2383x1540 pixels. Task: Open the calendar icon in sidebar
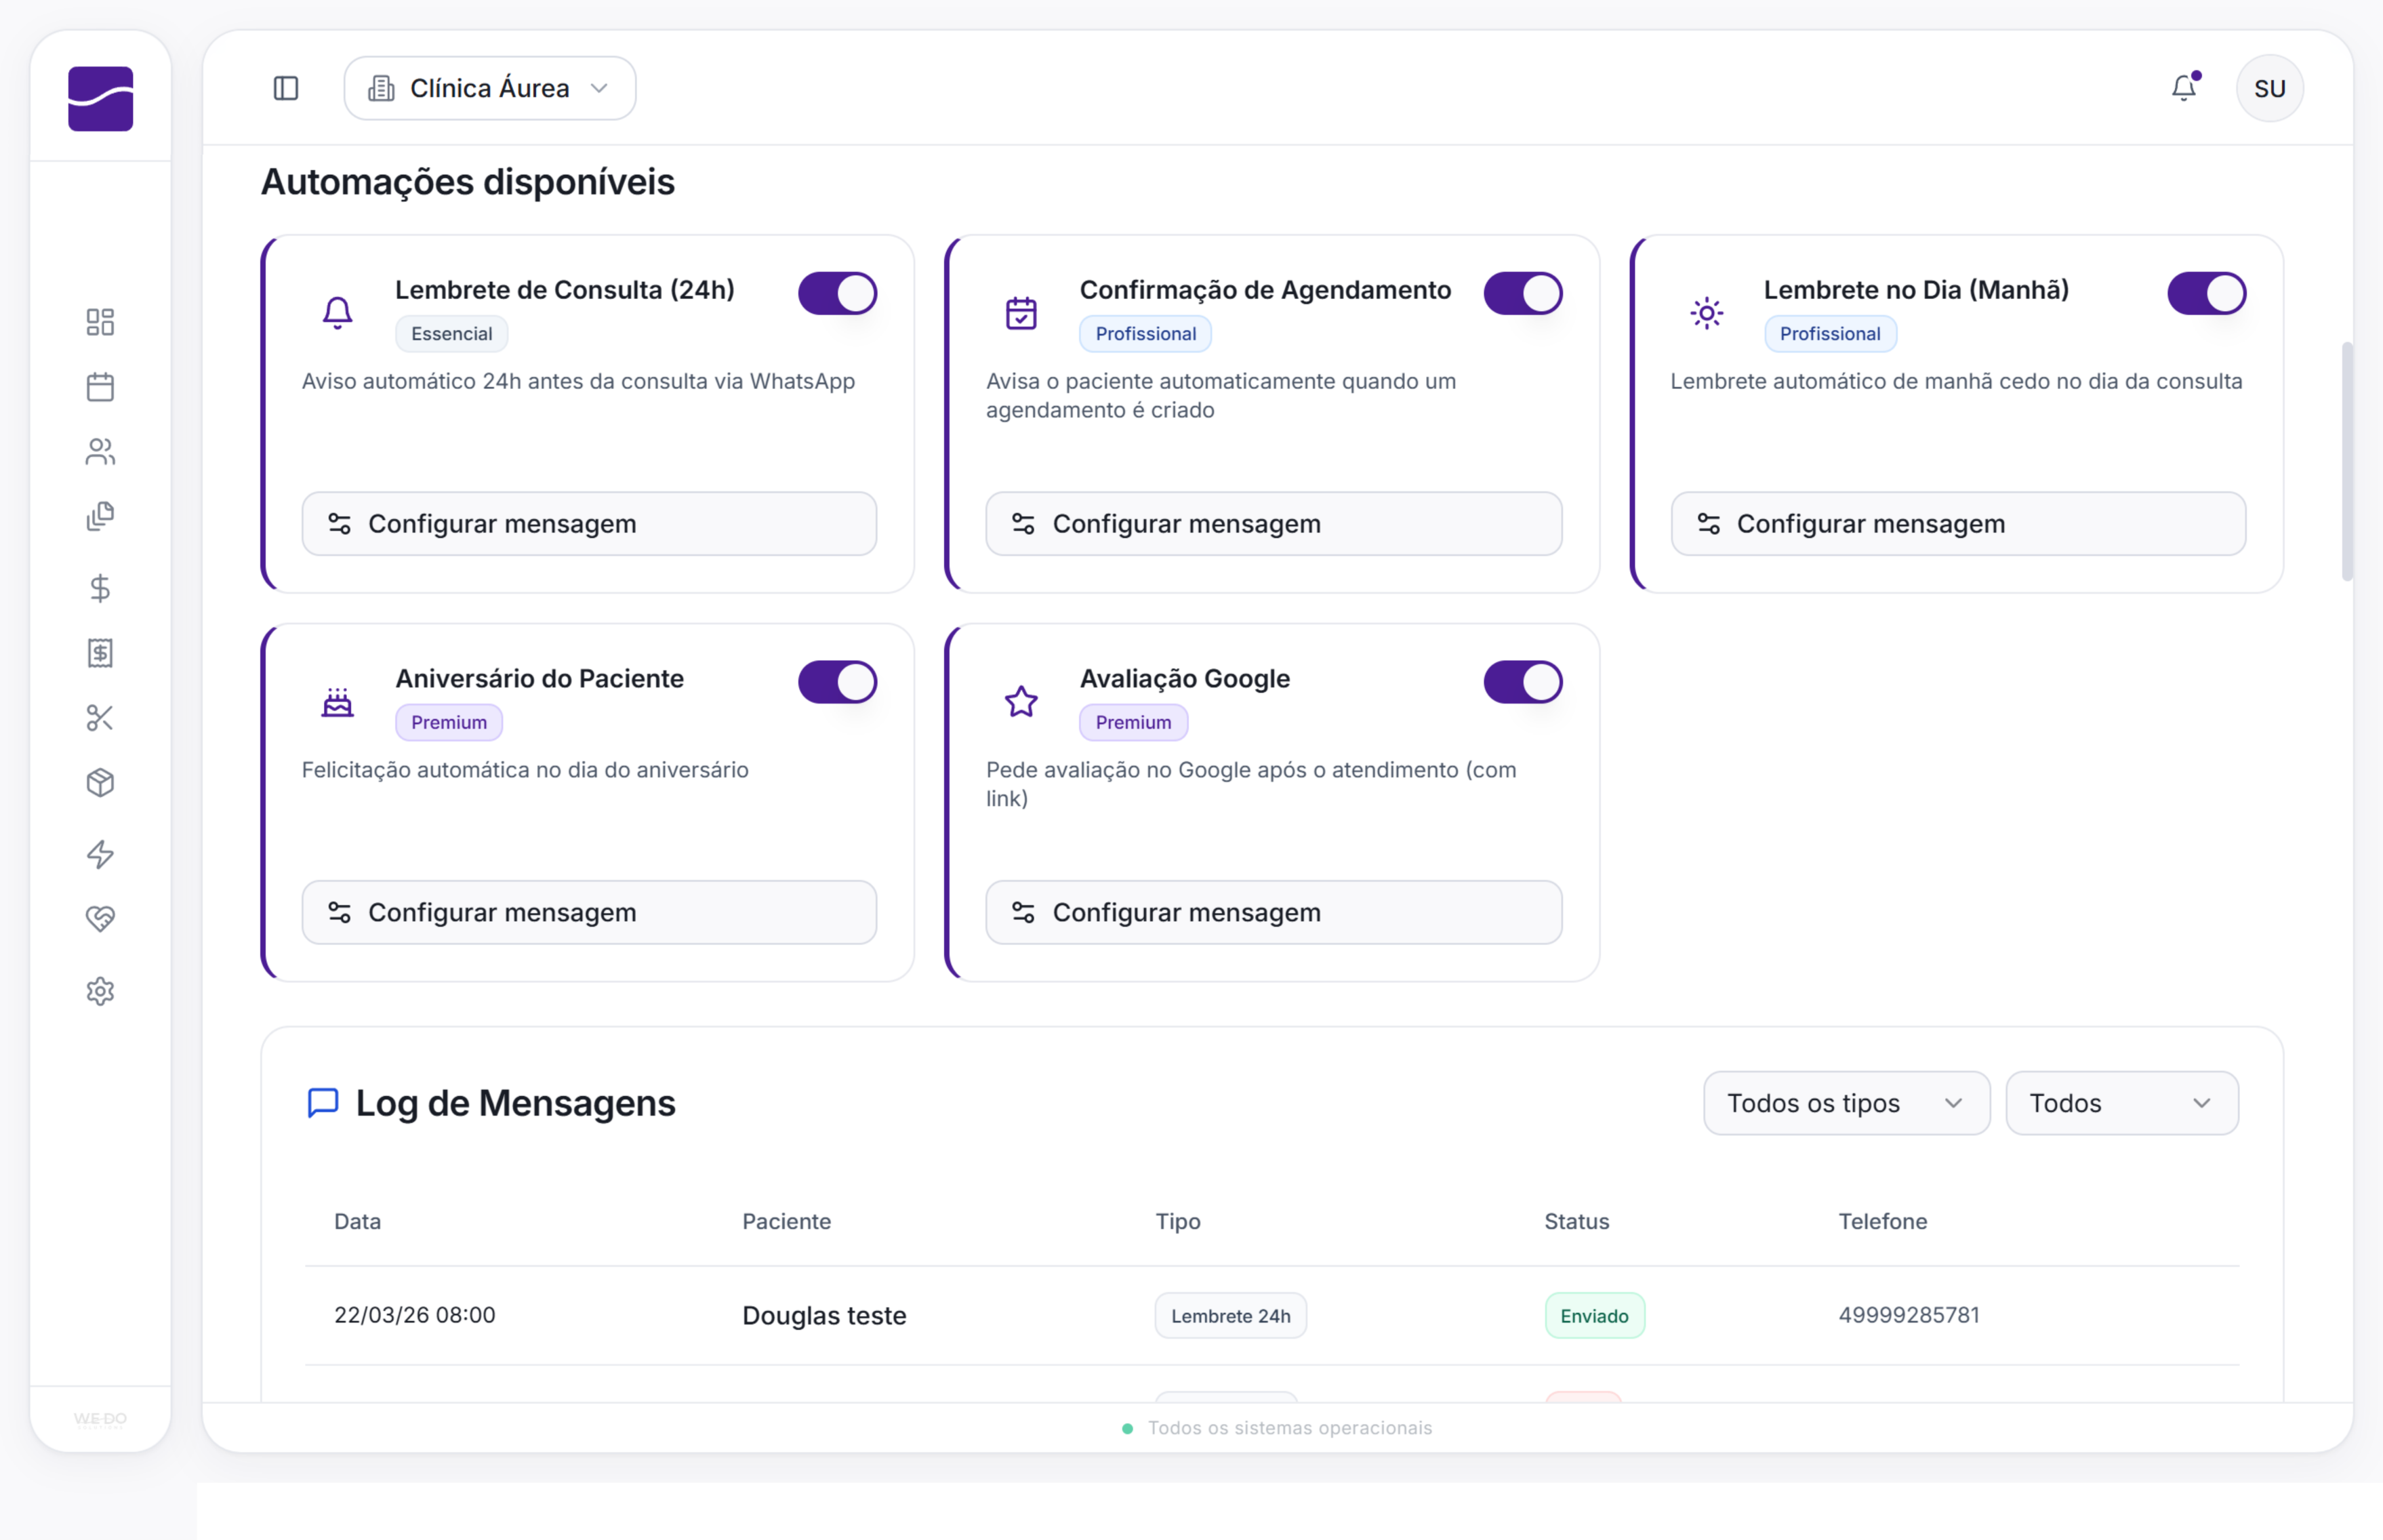click(100, 387)
